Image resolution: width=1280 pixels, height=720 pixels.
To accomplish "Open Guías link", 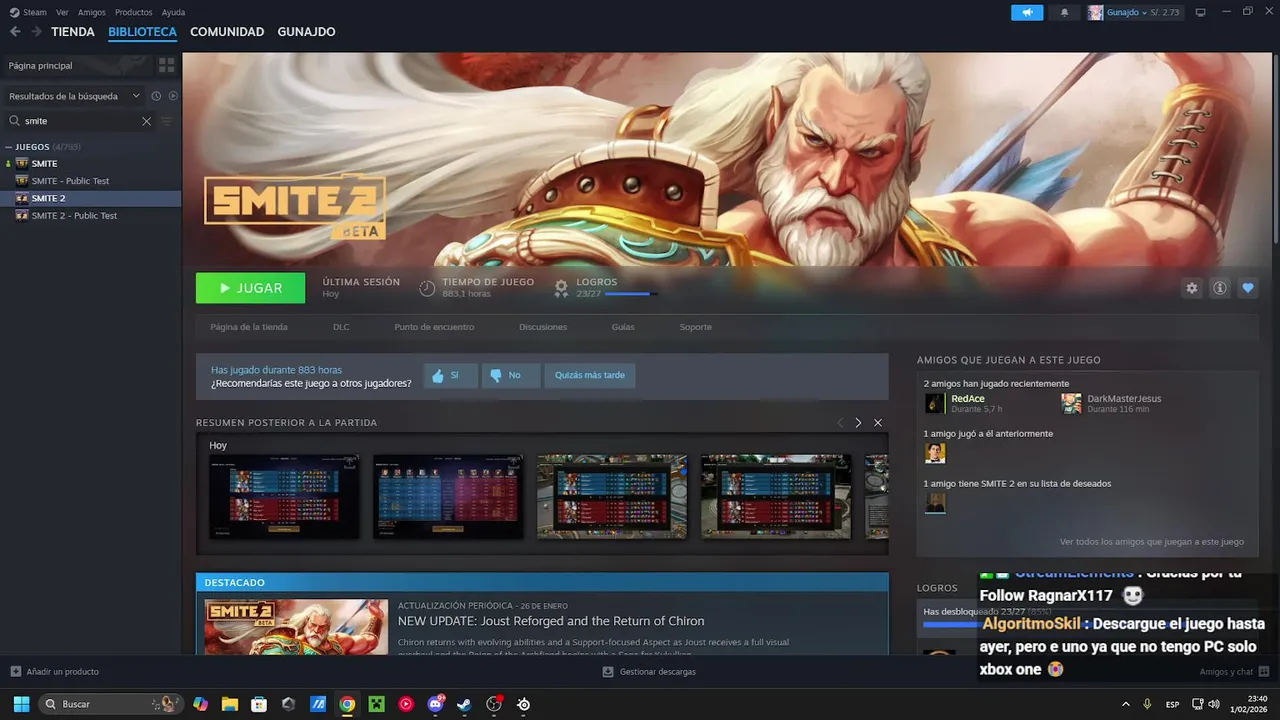I will 623,327.
